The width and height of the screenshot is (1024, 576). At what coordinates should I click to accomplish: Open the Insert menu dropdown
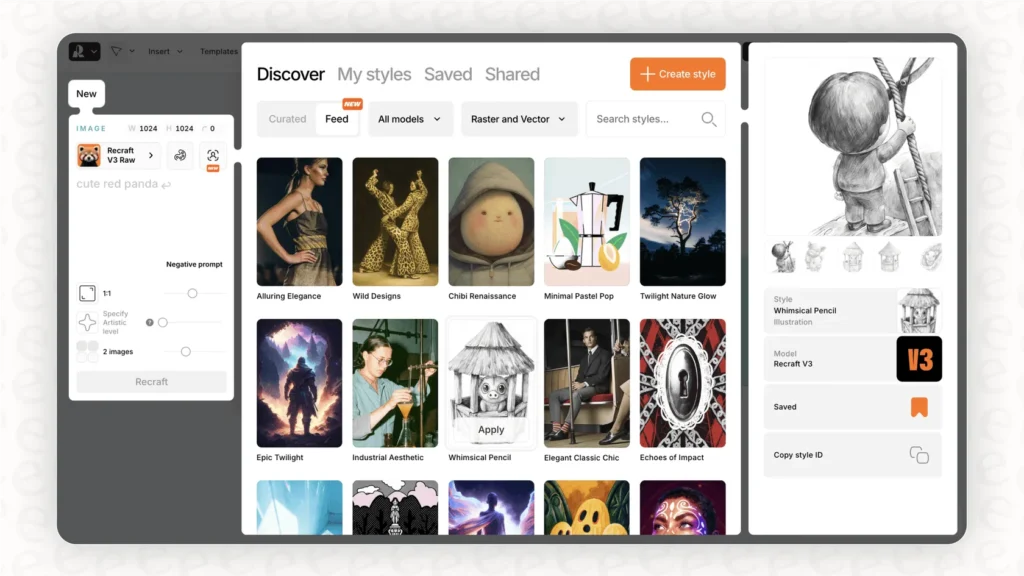165,51
